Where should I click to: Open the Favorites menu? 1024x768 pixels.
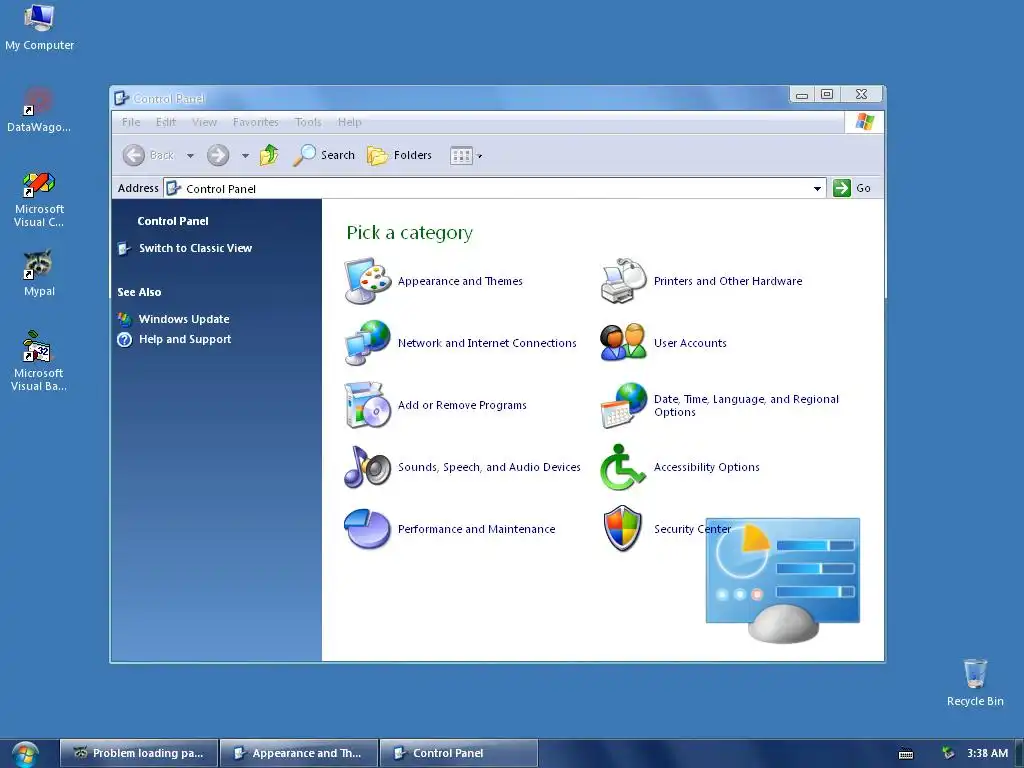(255, 122)
